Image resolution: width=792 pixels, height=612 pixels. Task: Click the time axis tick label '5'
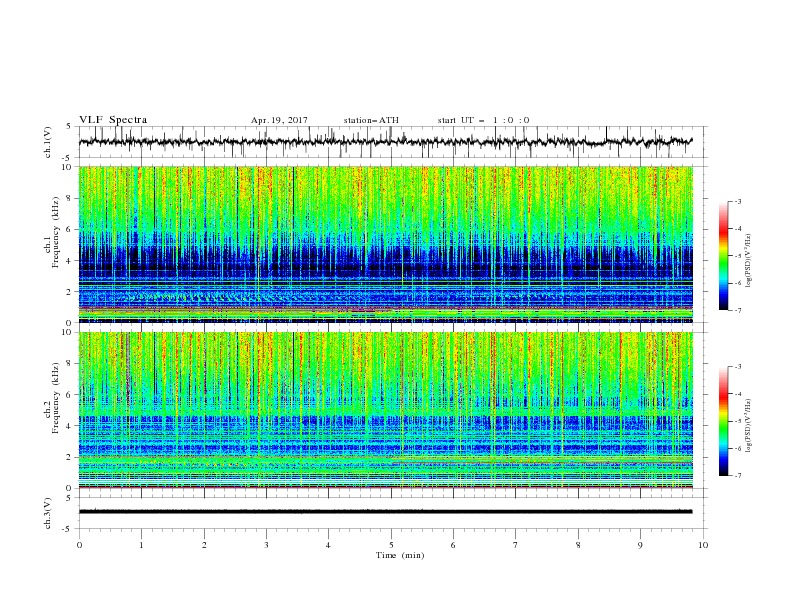click(x=391, y=545)
